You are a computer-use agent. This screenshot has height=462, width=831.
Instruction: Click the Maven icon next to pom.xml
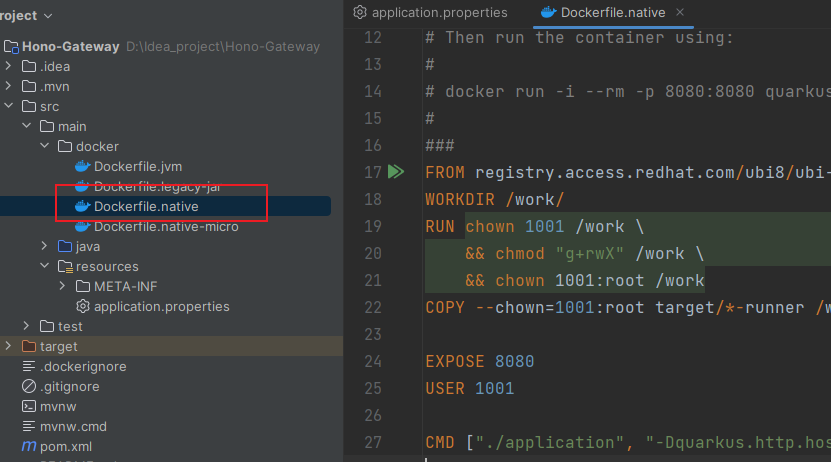tap(29, 446)
